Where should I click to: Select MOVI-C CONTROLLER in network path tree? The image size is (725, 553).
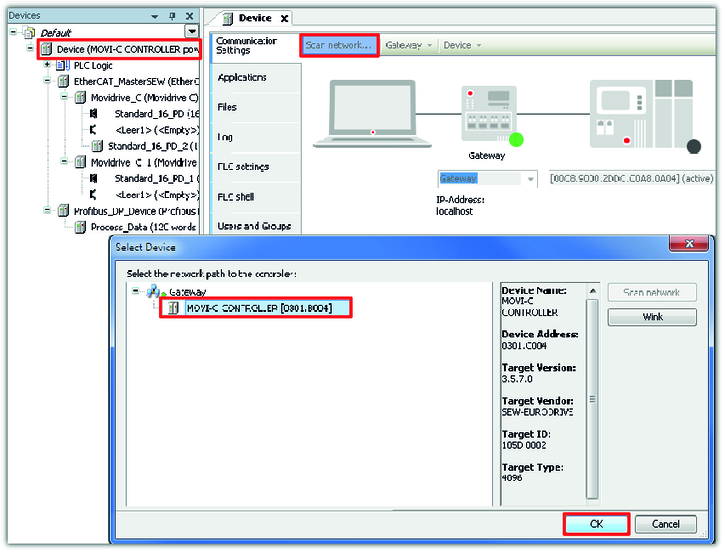(x=262, y=308)
